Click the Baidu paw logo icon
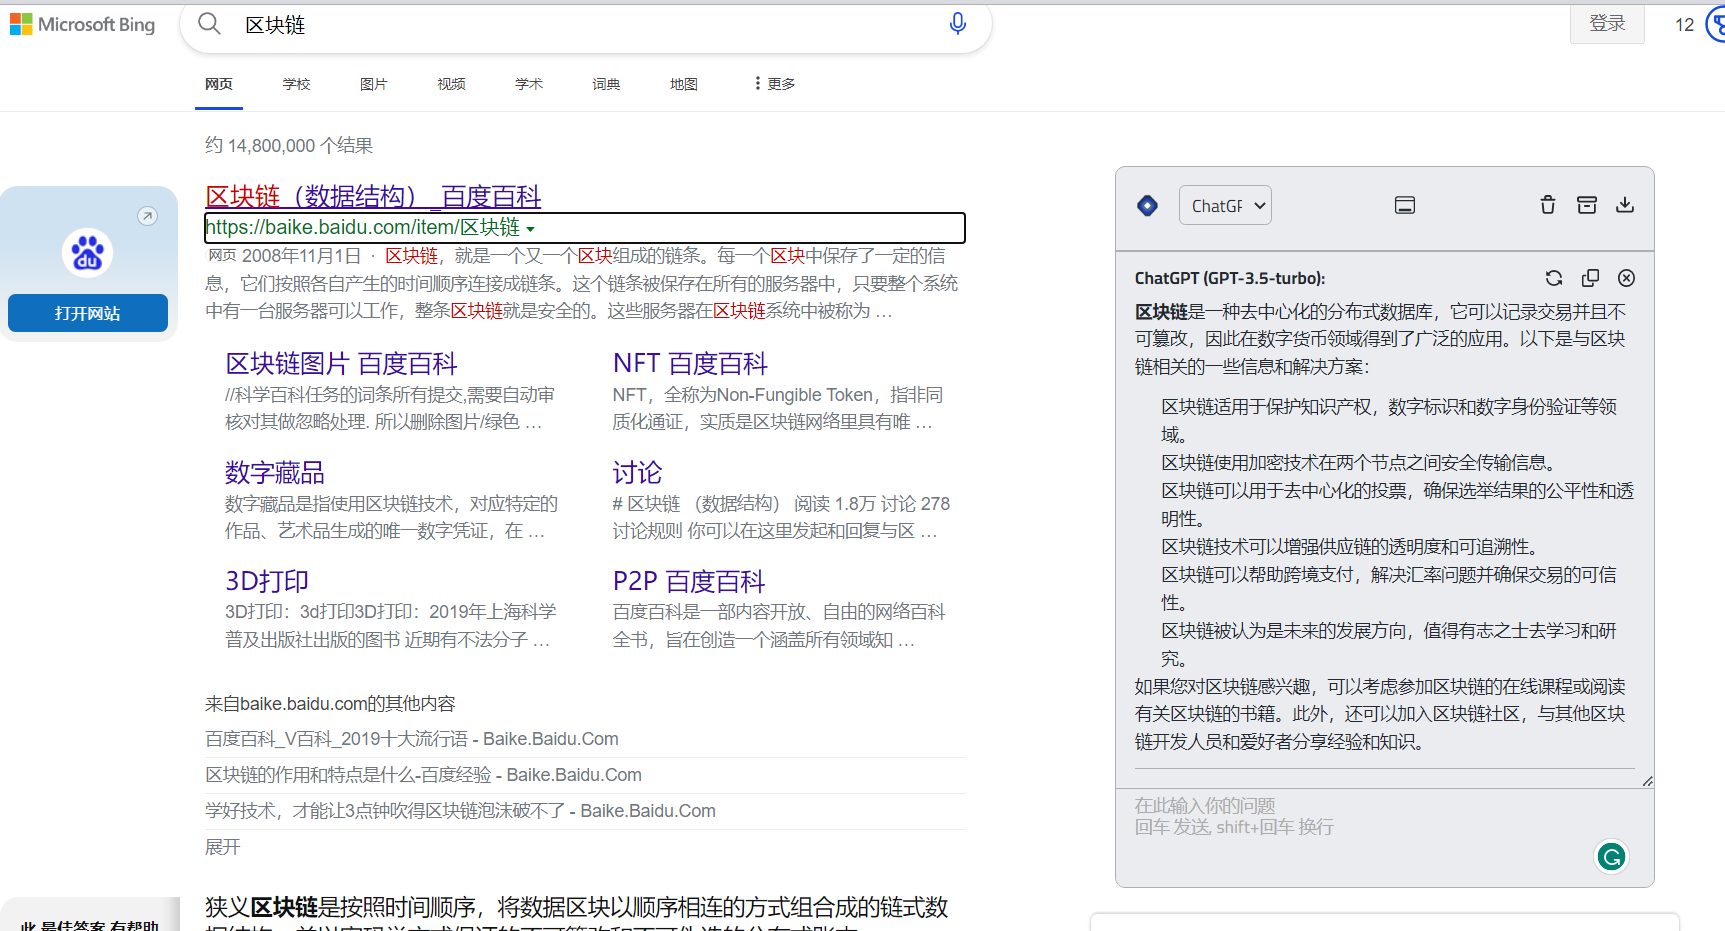1725x931 pixels. pos(87,253)
